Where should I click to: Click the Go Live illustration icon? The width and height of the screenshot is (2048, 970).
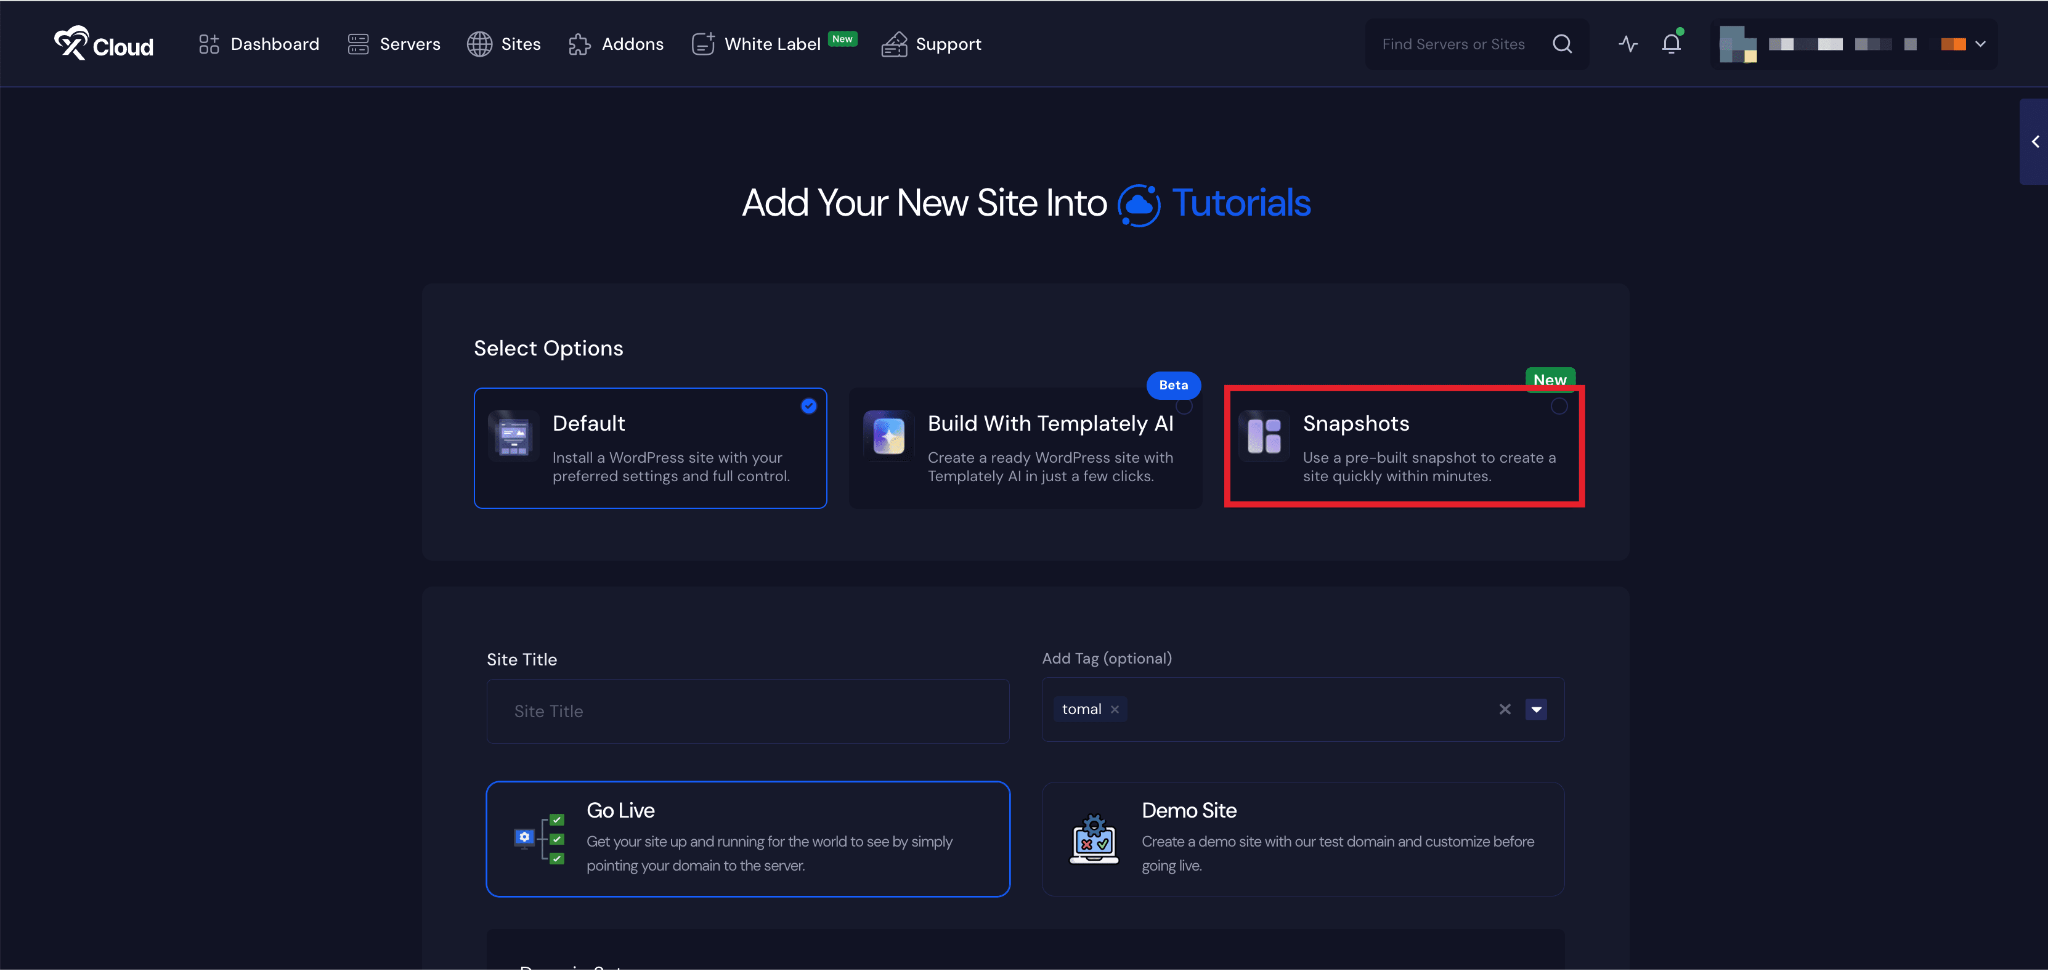pos(539,839)
